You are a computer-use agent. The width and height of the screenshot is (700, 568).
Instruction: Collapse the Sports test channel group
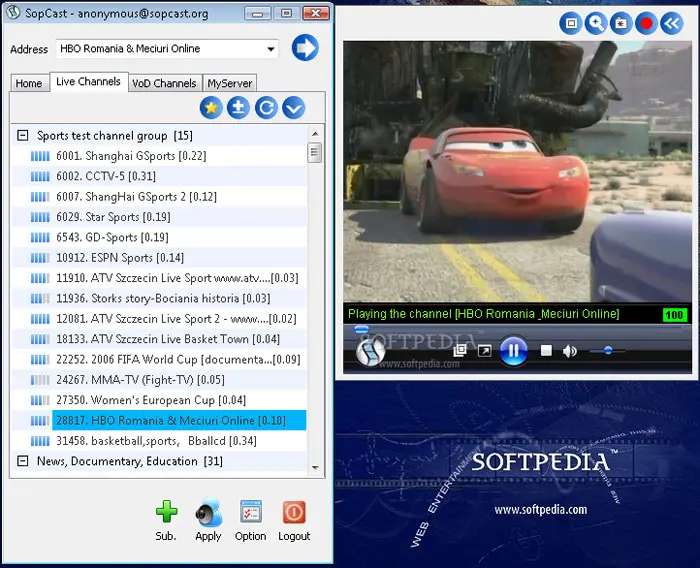(22, 135)
